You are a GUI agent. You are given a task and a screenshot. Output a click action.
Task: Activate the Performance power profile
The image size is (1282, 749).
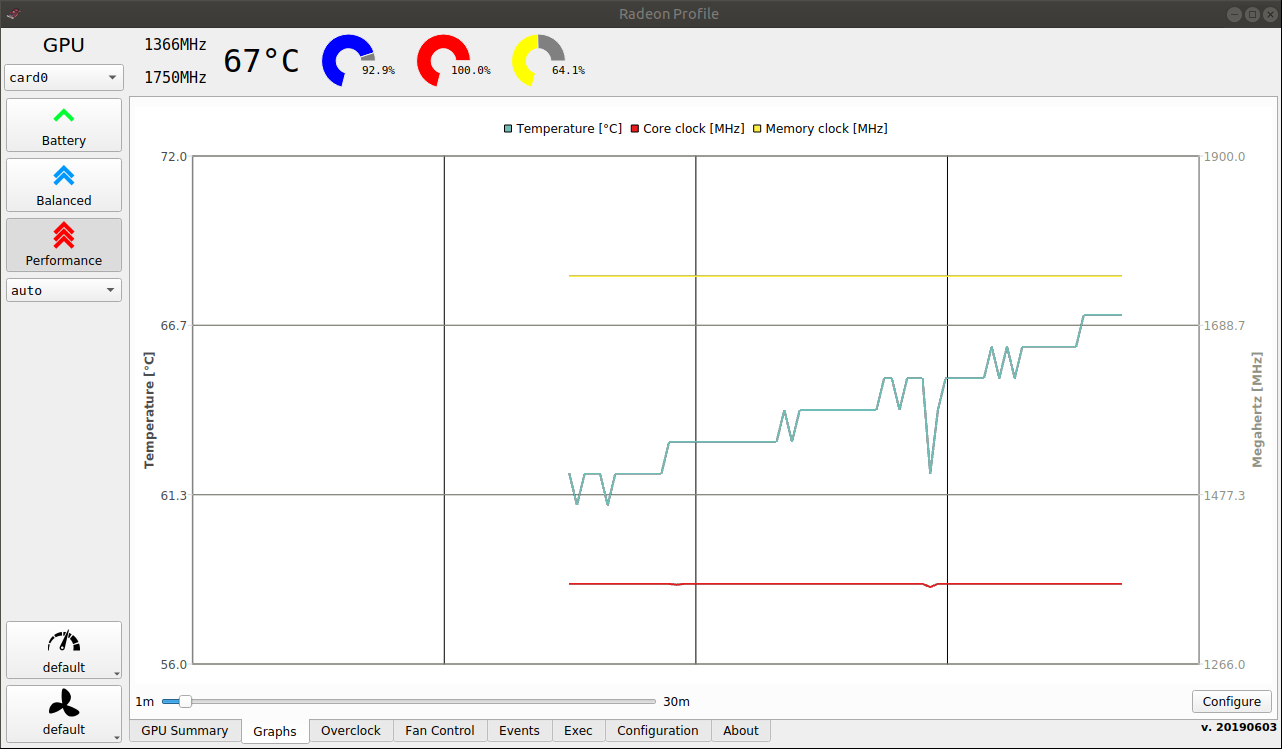(x=64, y=245)
